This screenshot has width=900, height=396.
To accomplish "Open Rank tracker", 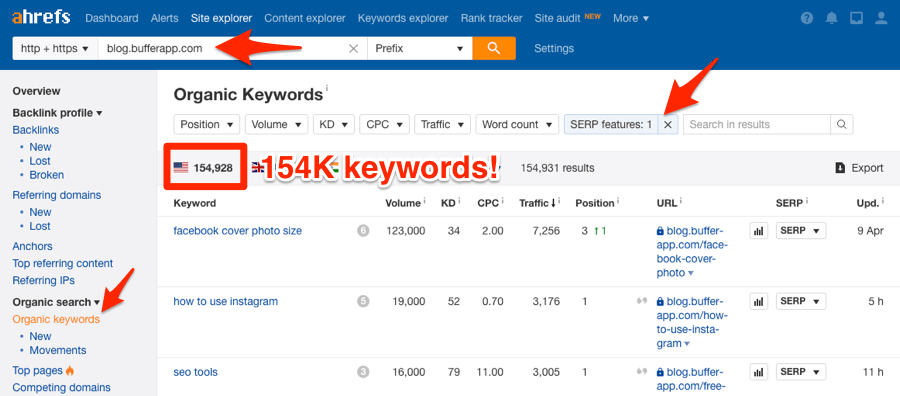I will [x=491, y=18].
